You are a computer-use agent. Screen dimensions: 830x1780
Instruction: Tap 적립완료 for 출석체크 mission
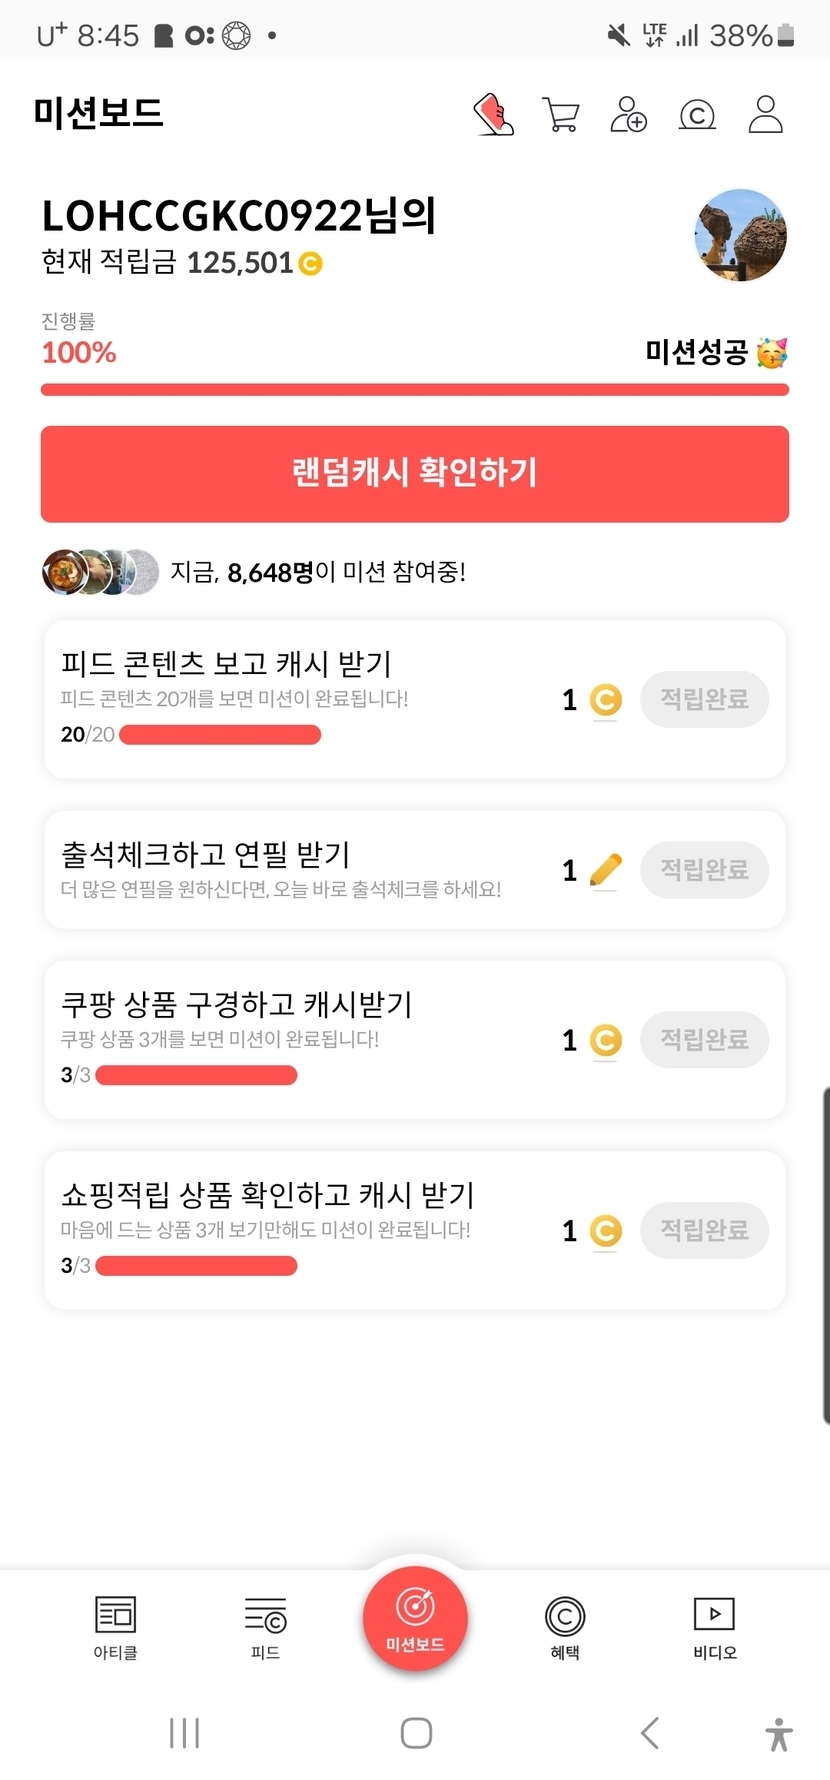point(704,869)
